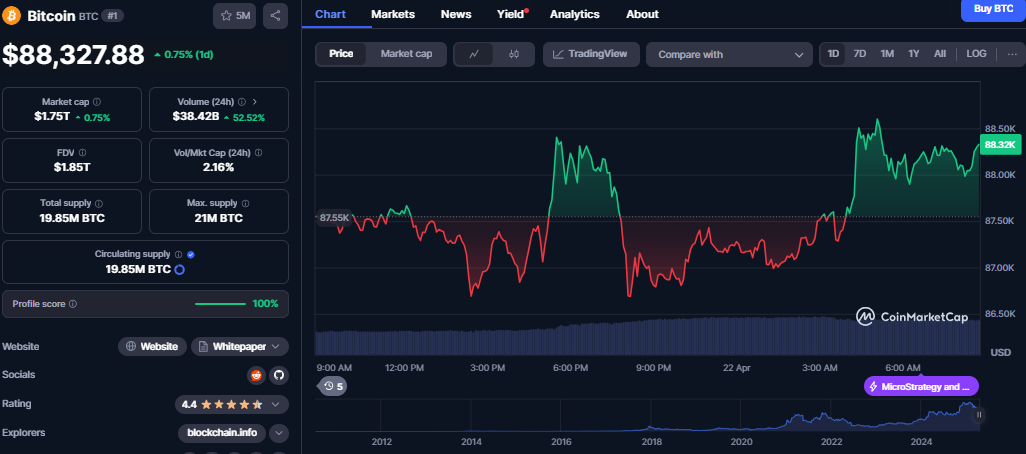Screen dimensions: 1026x454
Task: Open the GitHub social link
Action: tap(278, 375)
